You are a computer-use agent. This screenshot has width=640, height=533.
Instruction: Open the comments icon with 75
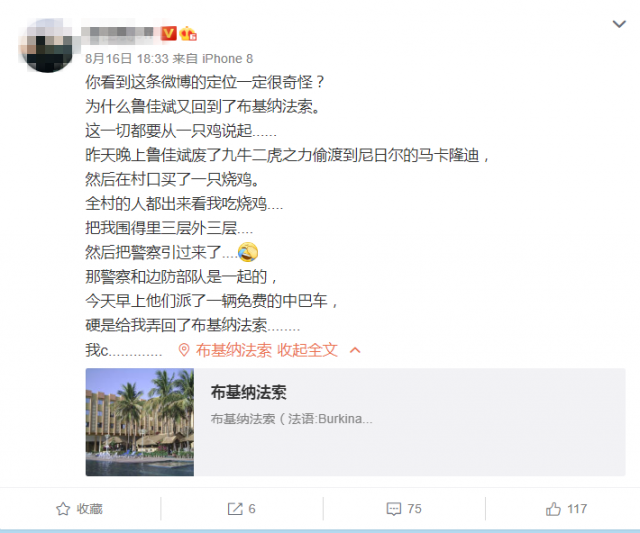coord(404,509)
